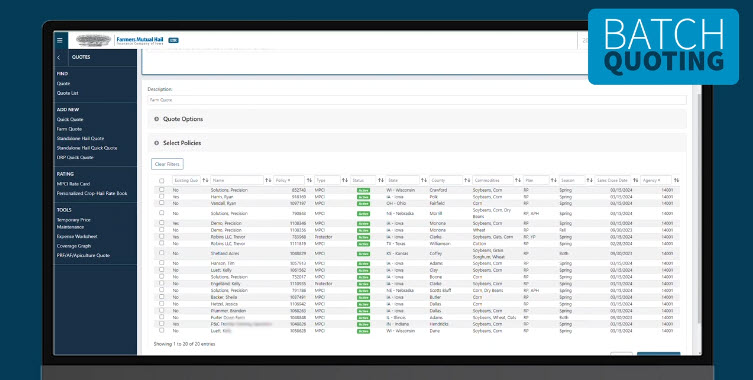The width and height of the screenshot is (753, 380).
Task: Click the Existing Quote filter input
Action: (x=186, y=180)
